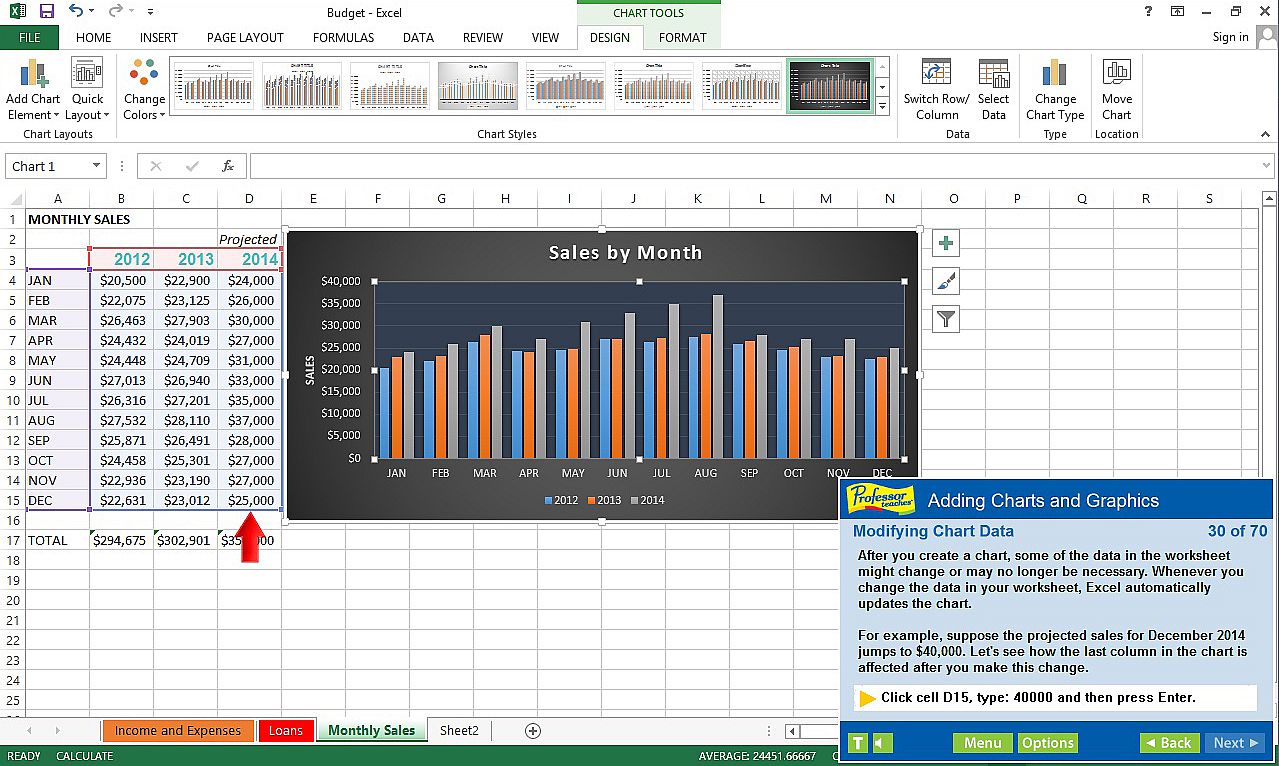The image size is (1279, 766).
Task: Select the dark chart style thumbnail
Action: (x=829, y=85)
